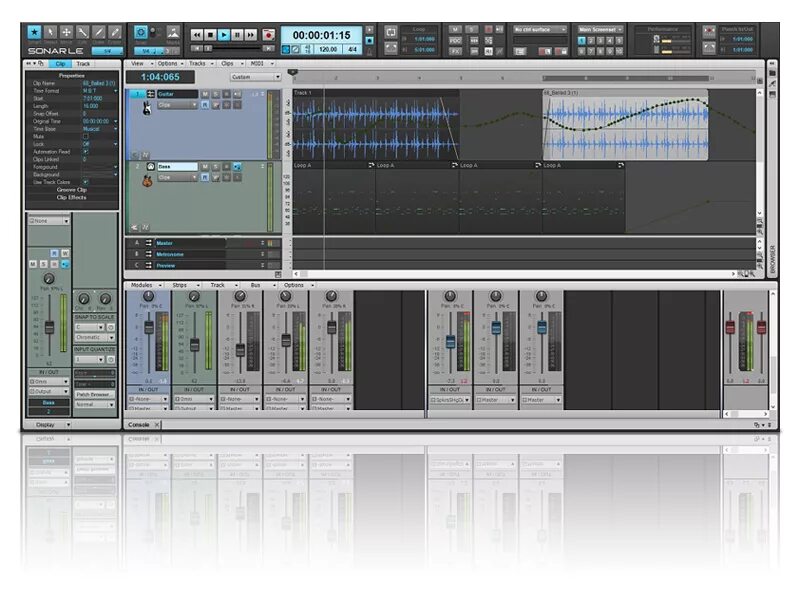Click the Record transport button
This screenshot has height=600, width=800.
click(x=268, y=35)
